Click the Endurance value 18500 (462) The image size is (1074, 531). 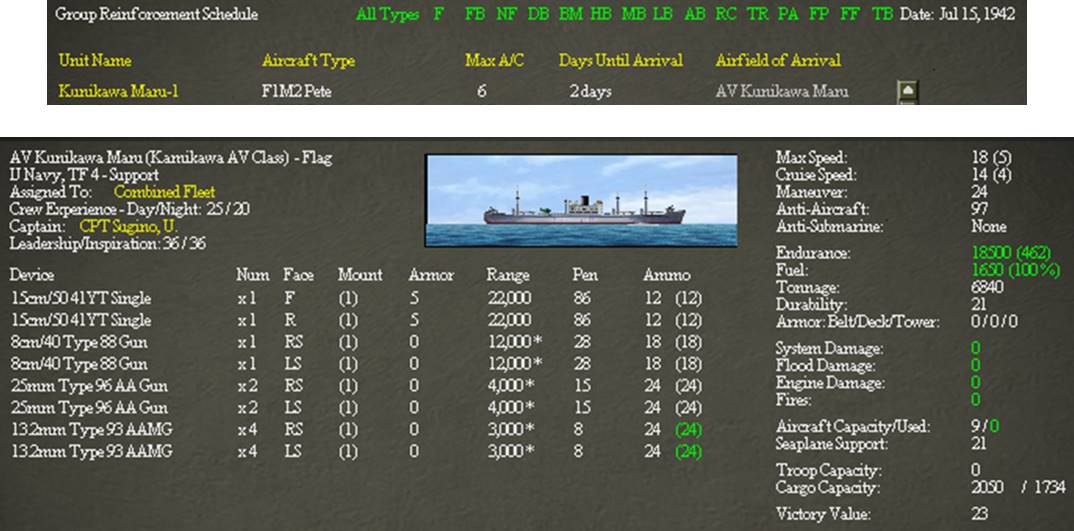[x=1011, y=253]
